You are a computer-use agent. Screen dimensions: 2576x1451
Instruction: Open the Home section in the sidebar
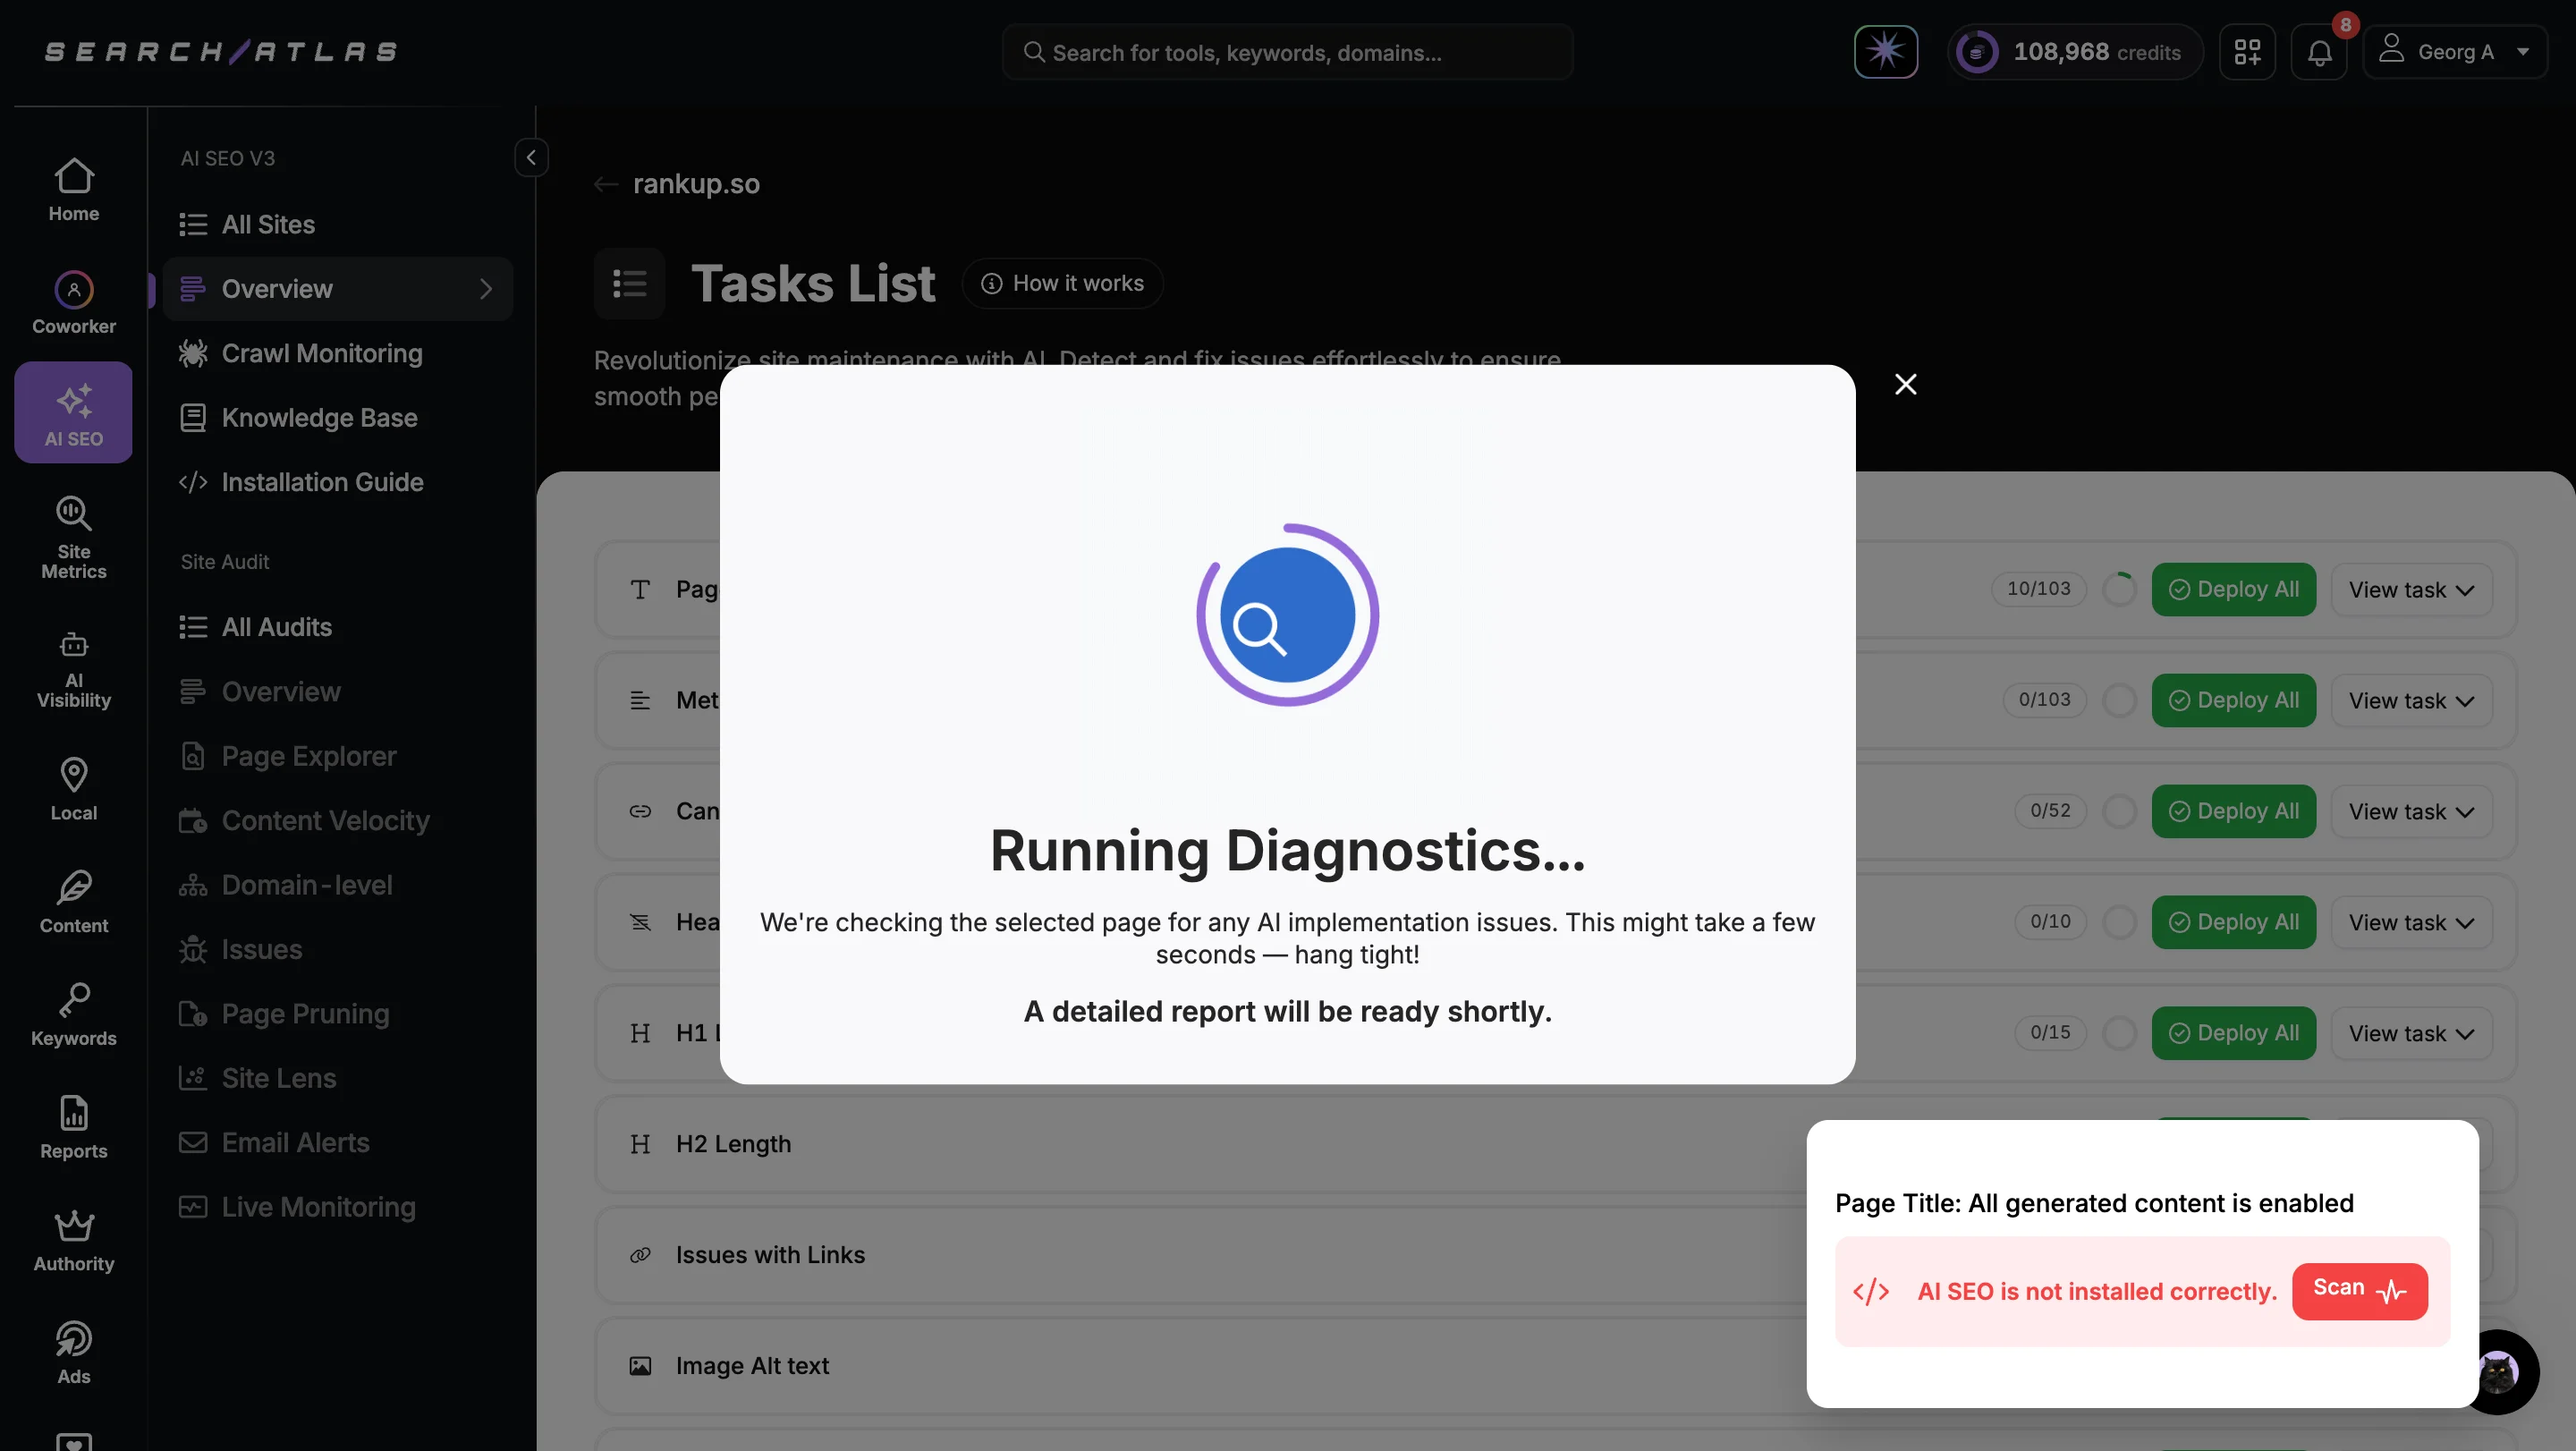73,190
